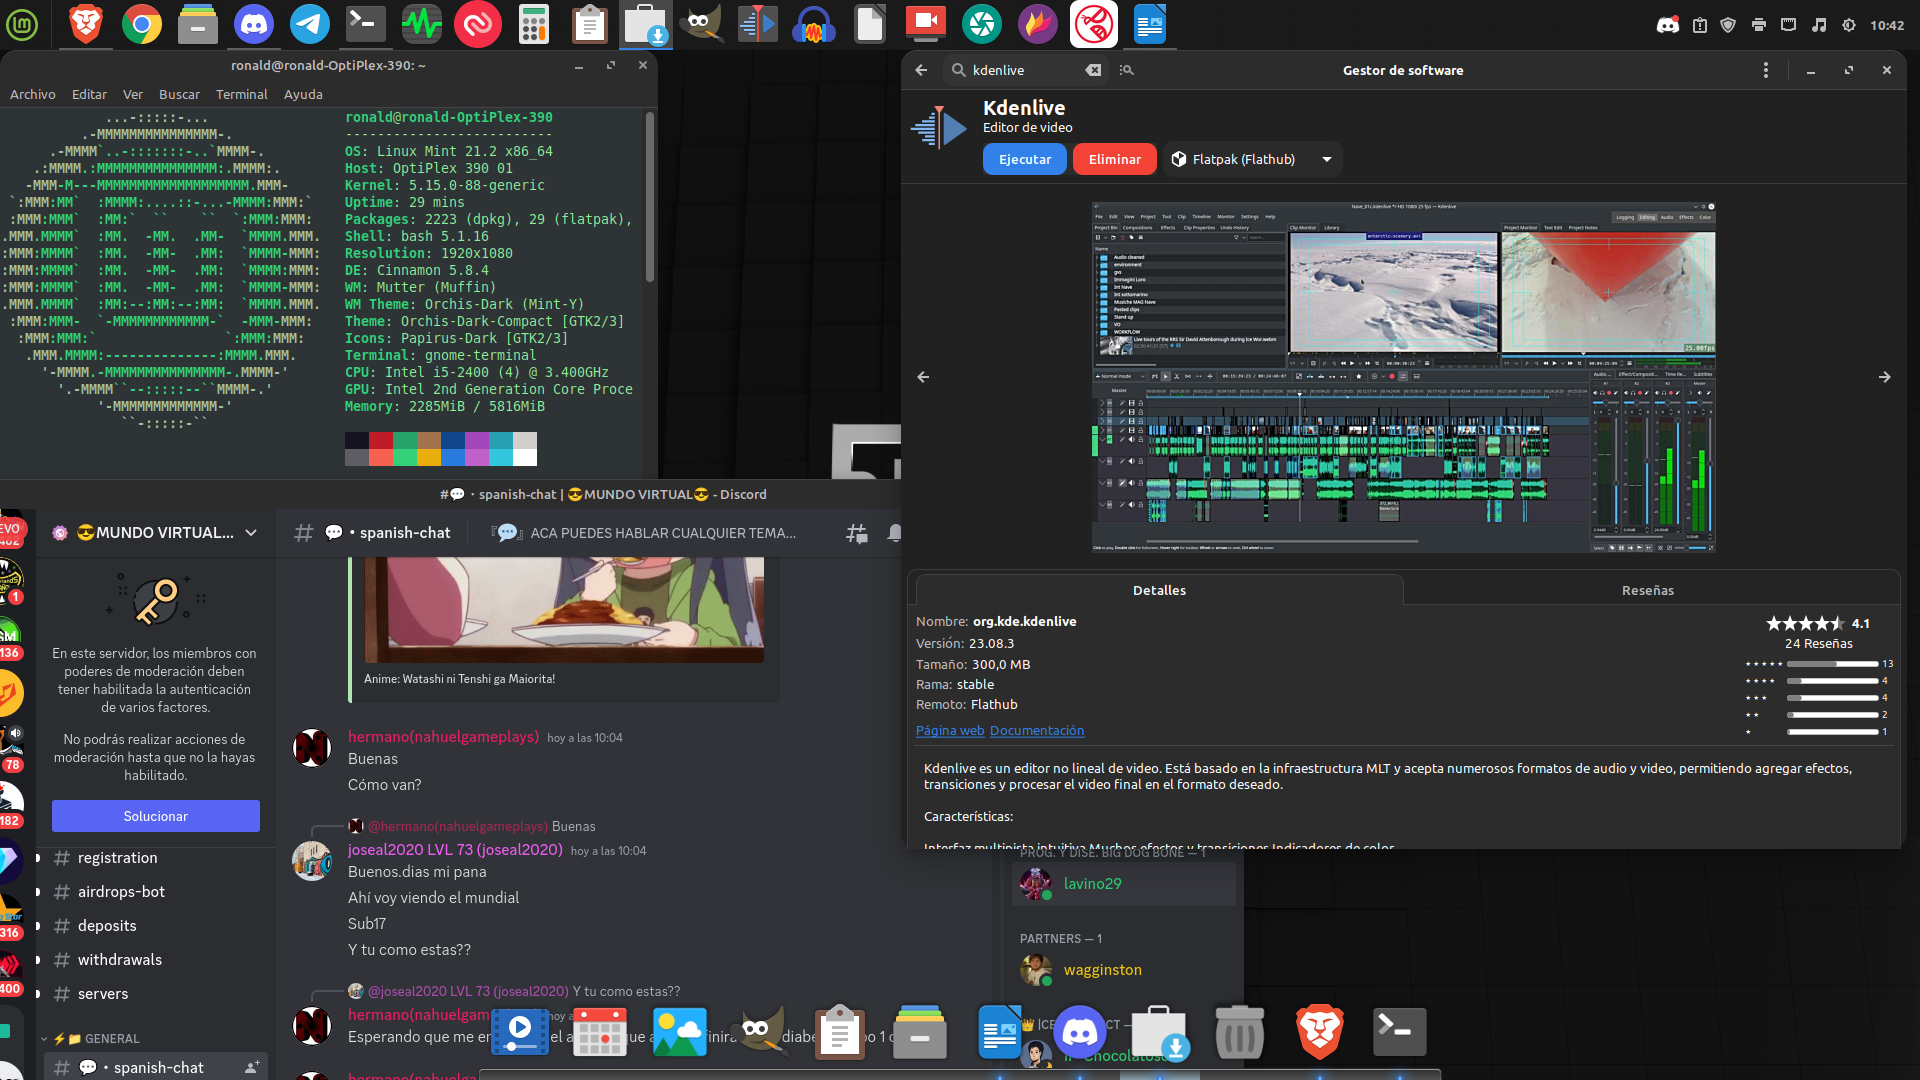Show previous Kdenlive screenshot

point(923,377)
